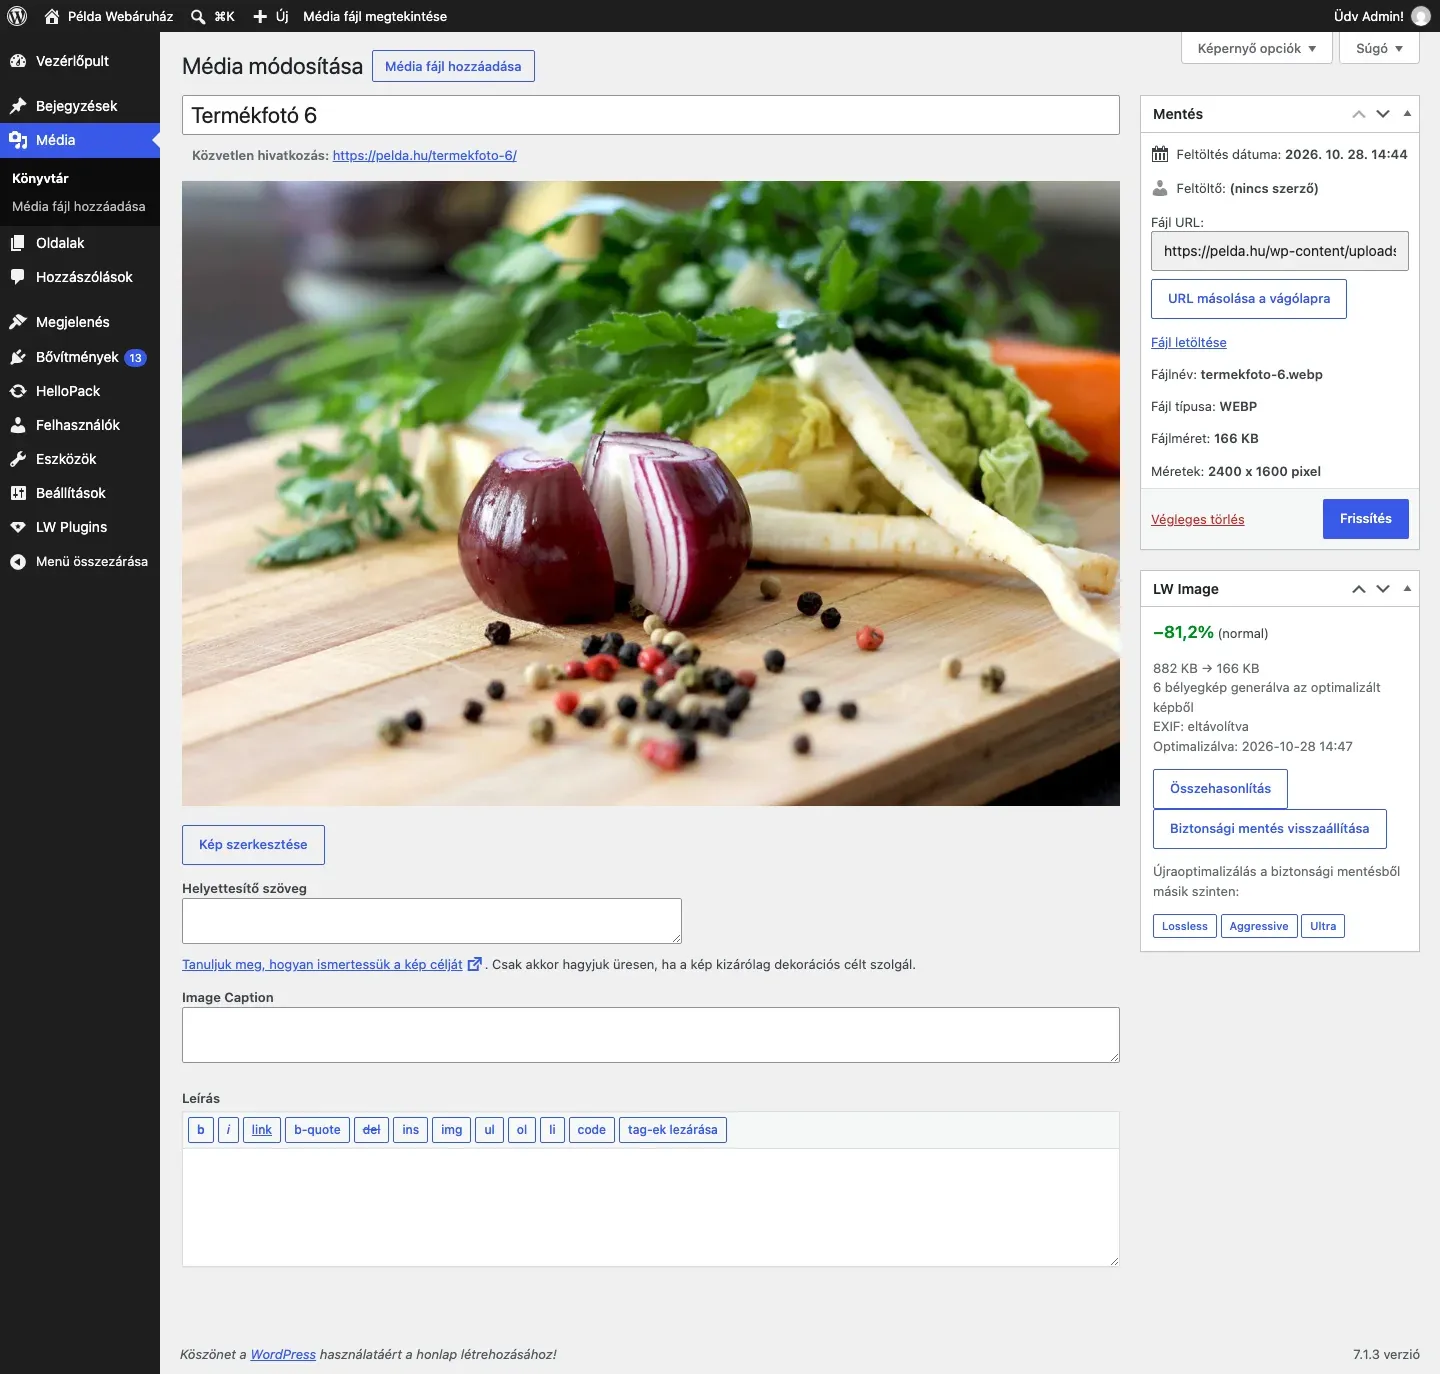Click the Hozzászólások comment icon

pos(18,277)
